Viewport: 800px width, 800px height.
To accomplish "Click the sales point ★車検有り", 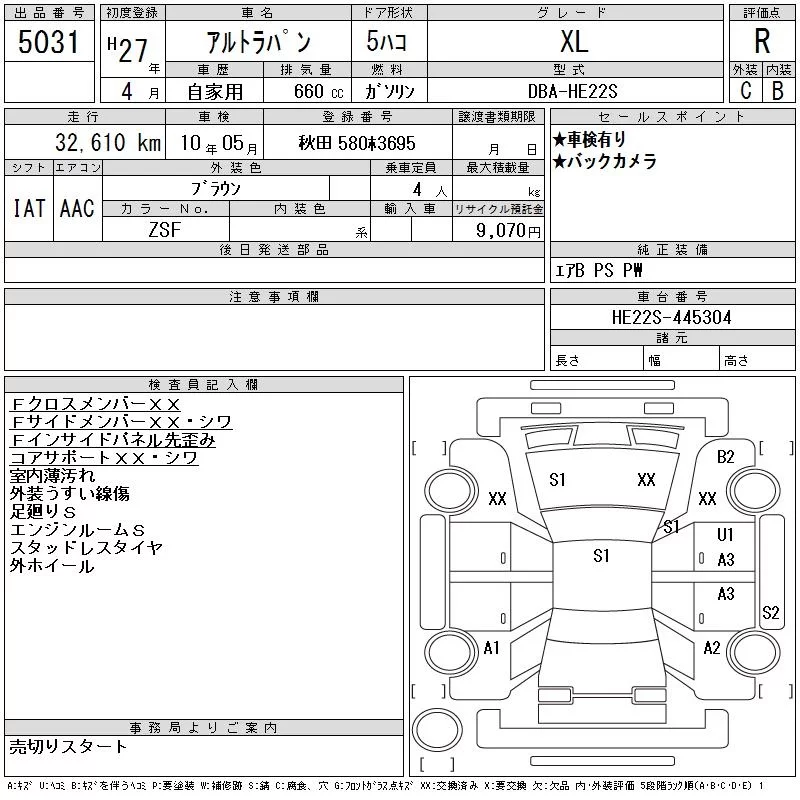I will (x=589, y=139).
